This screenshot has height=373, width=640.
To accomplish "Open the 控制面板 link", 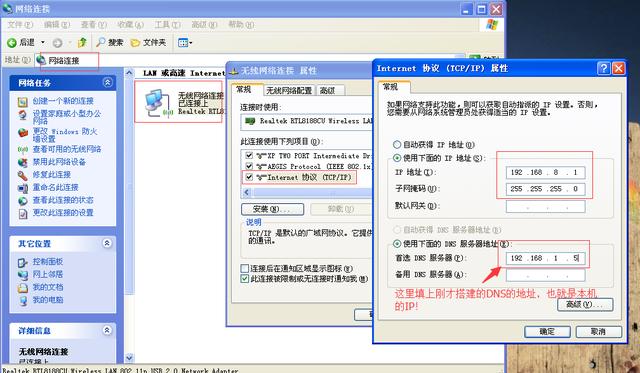I will [48, 262].
